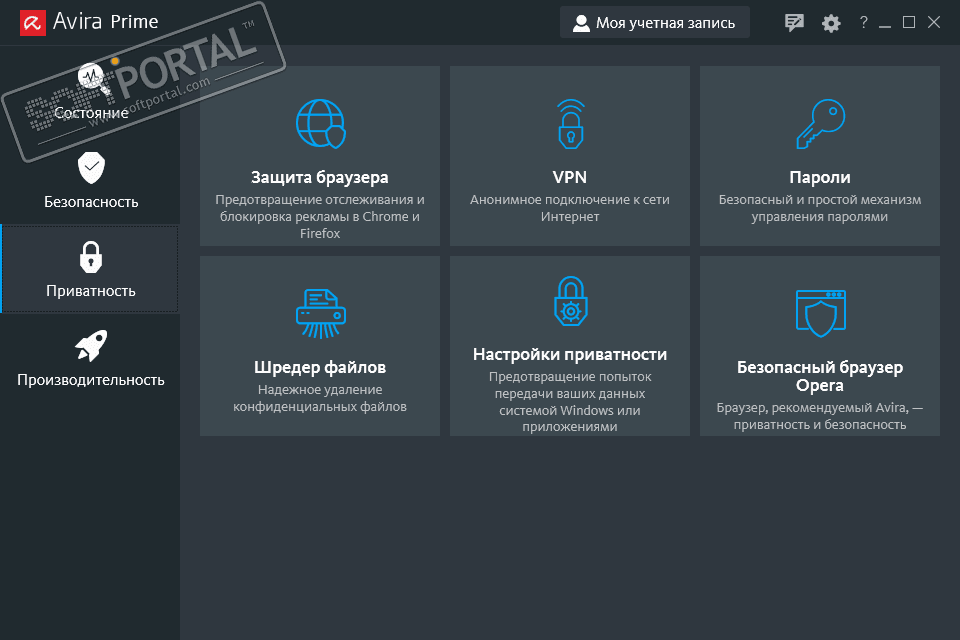Open the VPN tile title
The width and height of the screenshot is (960, 640).
pos(570,177)
